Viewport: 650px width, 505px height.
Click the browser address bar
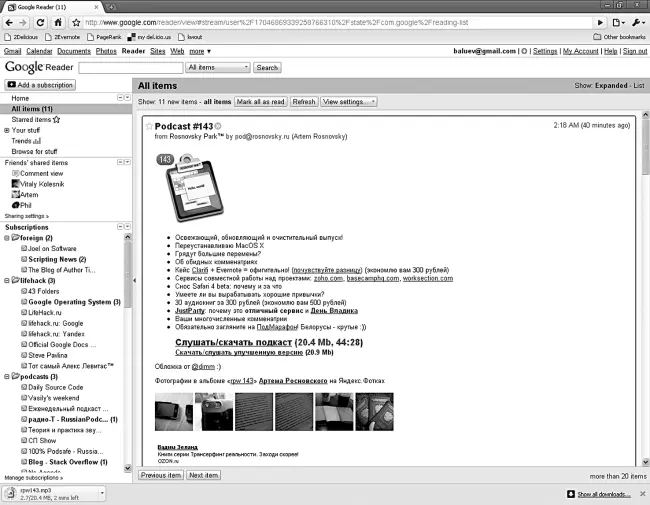(337, 22)
